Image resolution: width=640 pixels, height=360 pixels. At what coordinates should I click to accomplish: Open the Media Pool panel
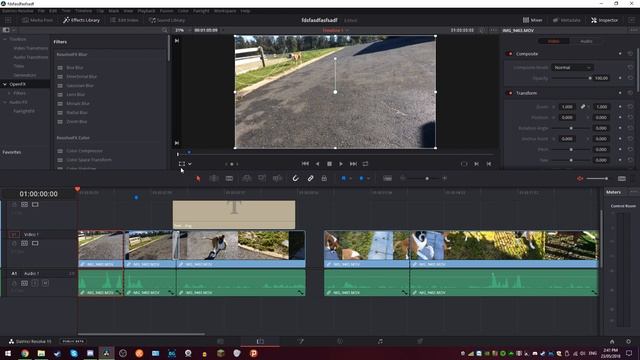(x=37, y=20)
